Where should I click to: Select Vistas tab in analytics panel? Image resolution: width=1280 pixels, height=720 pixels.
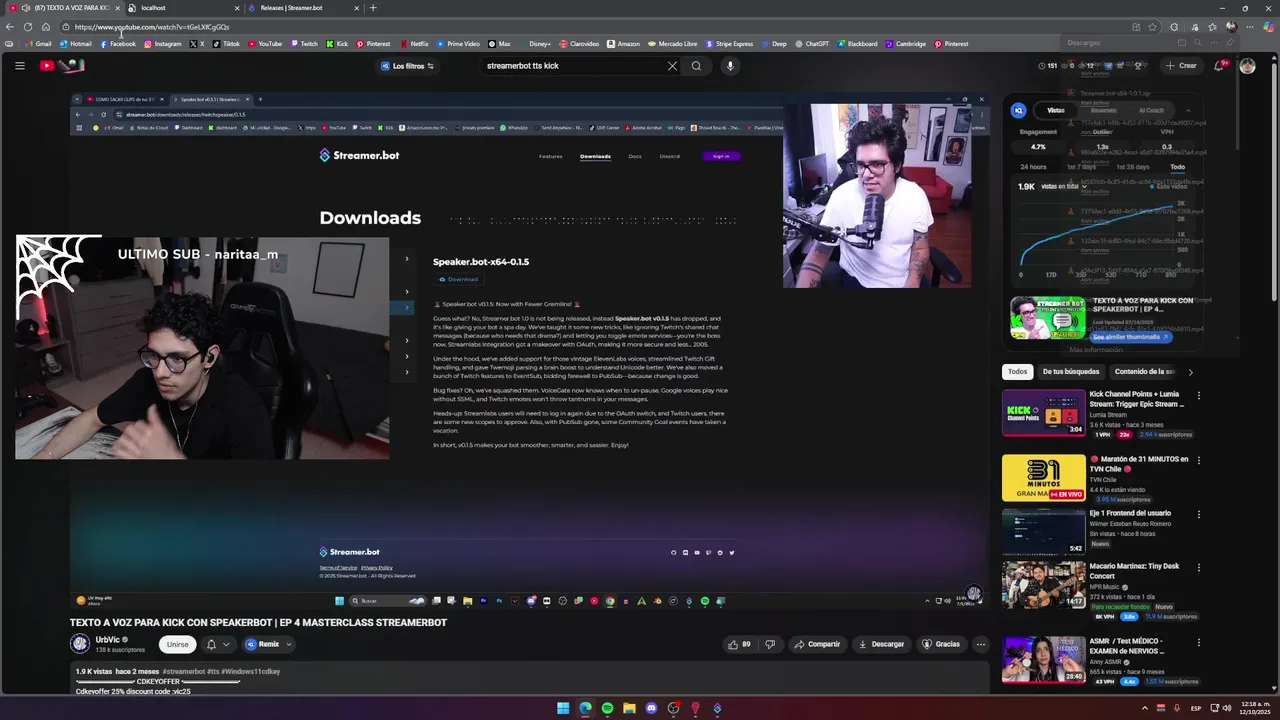point(1056,110)
